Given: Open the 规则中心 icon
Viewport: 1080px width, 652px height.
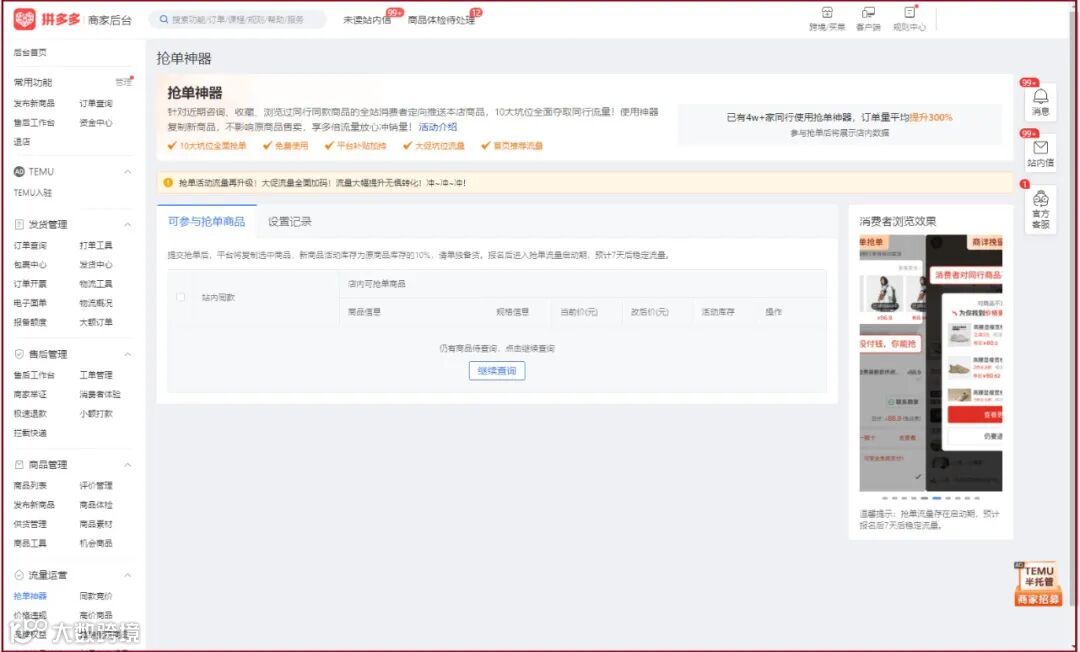Looking at the screenshot, I should [909, 12].
